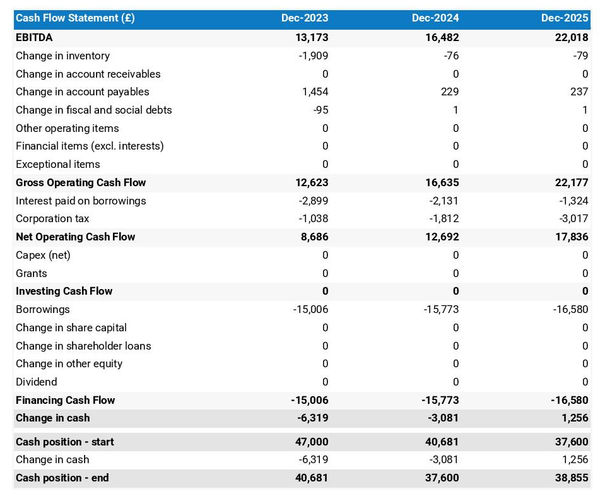This screenshot has width=600, height=496.
Task: Select Corporation tax value -3,017
Action: [573, 219]
